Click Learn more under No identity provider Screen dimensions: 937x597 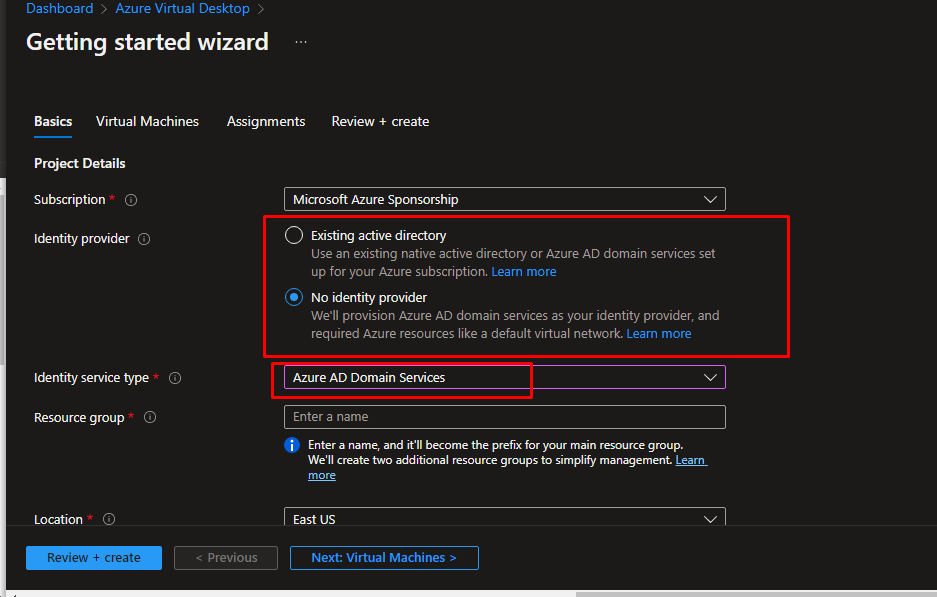click(x=658, y=334)
